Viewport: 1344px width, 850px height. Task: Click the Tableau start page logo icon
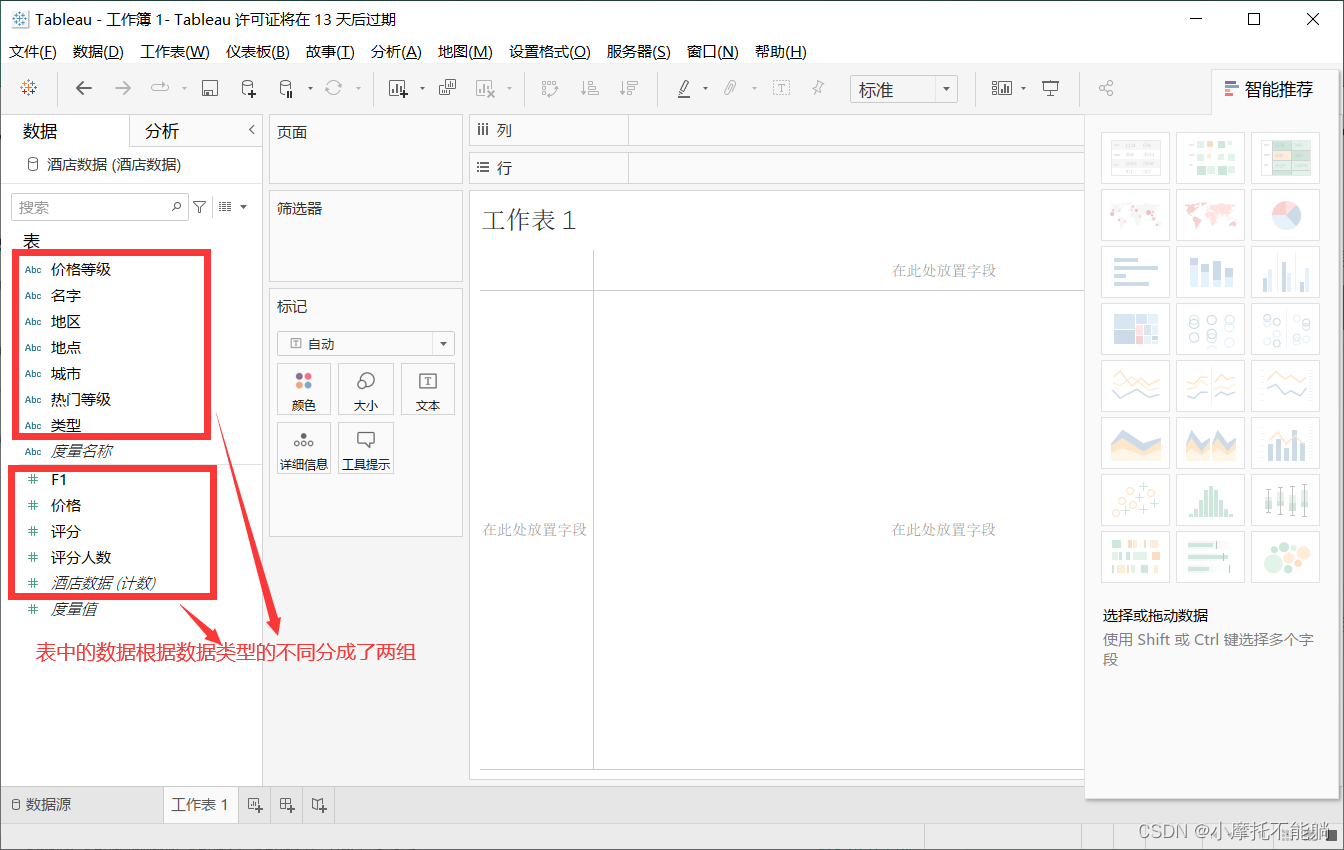29,88
